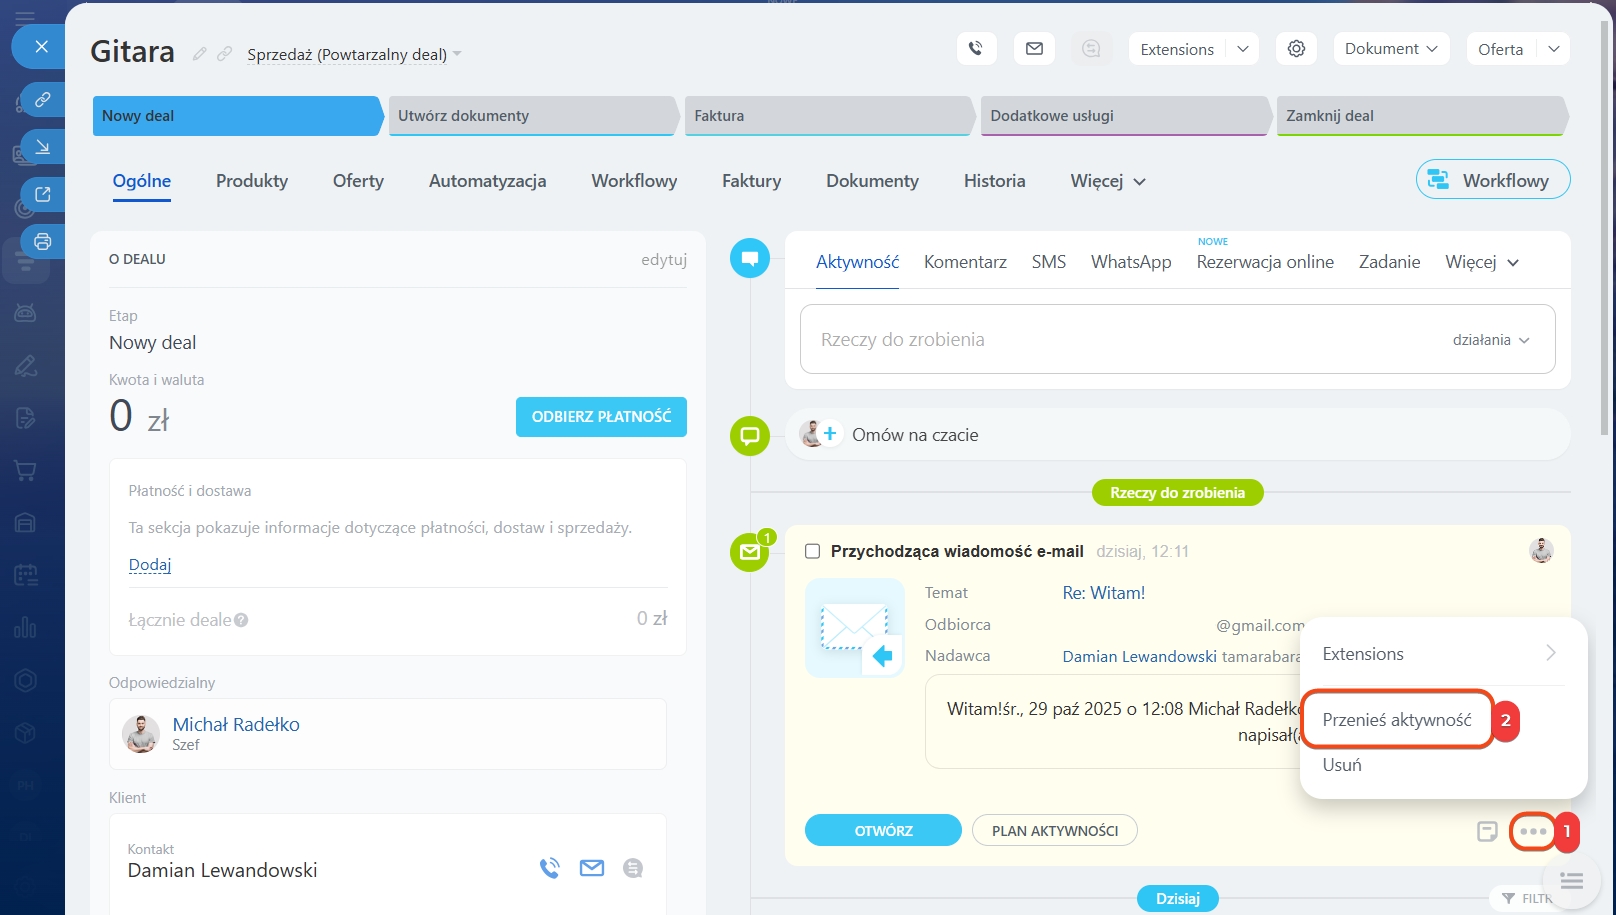The height and width of the screenshot is (915, 1616).
Task: Select Przenieś aktywność from context menu
Action: tap(1396, 720)
